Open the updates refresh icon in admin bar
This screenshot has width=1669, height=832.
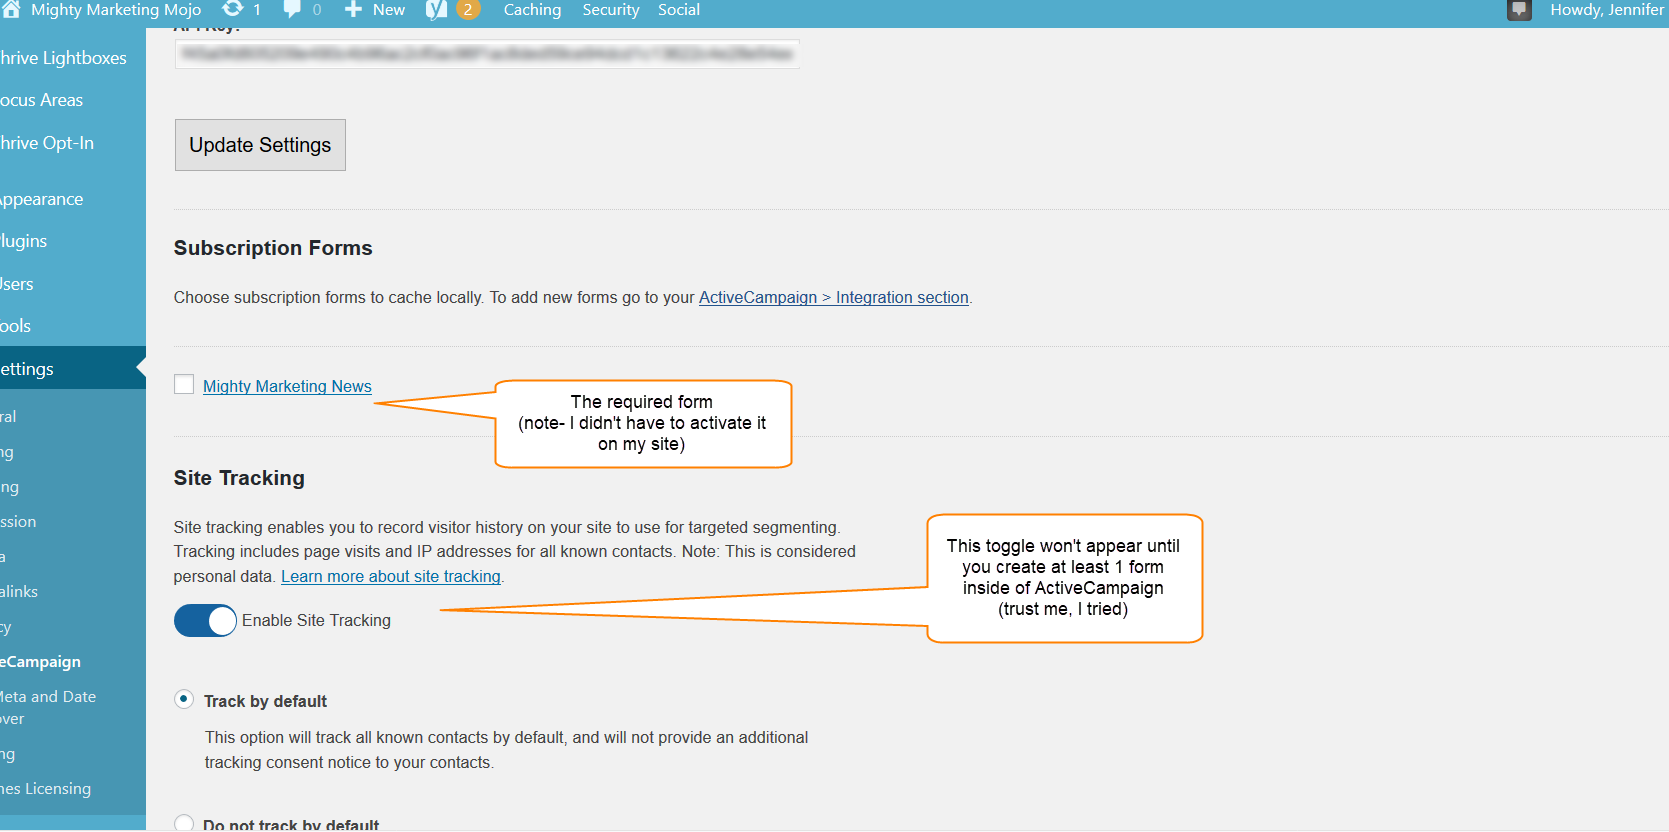pyautogui.click(x=233, y=9)
